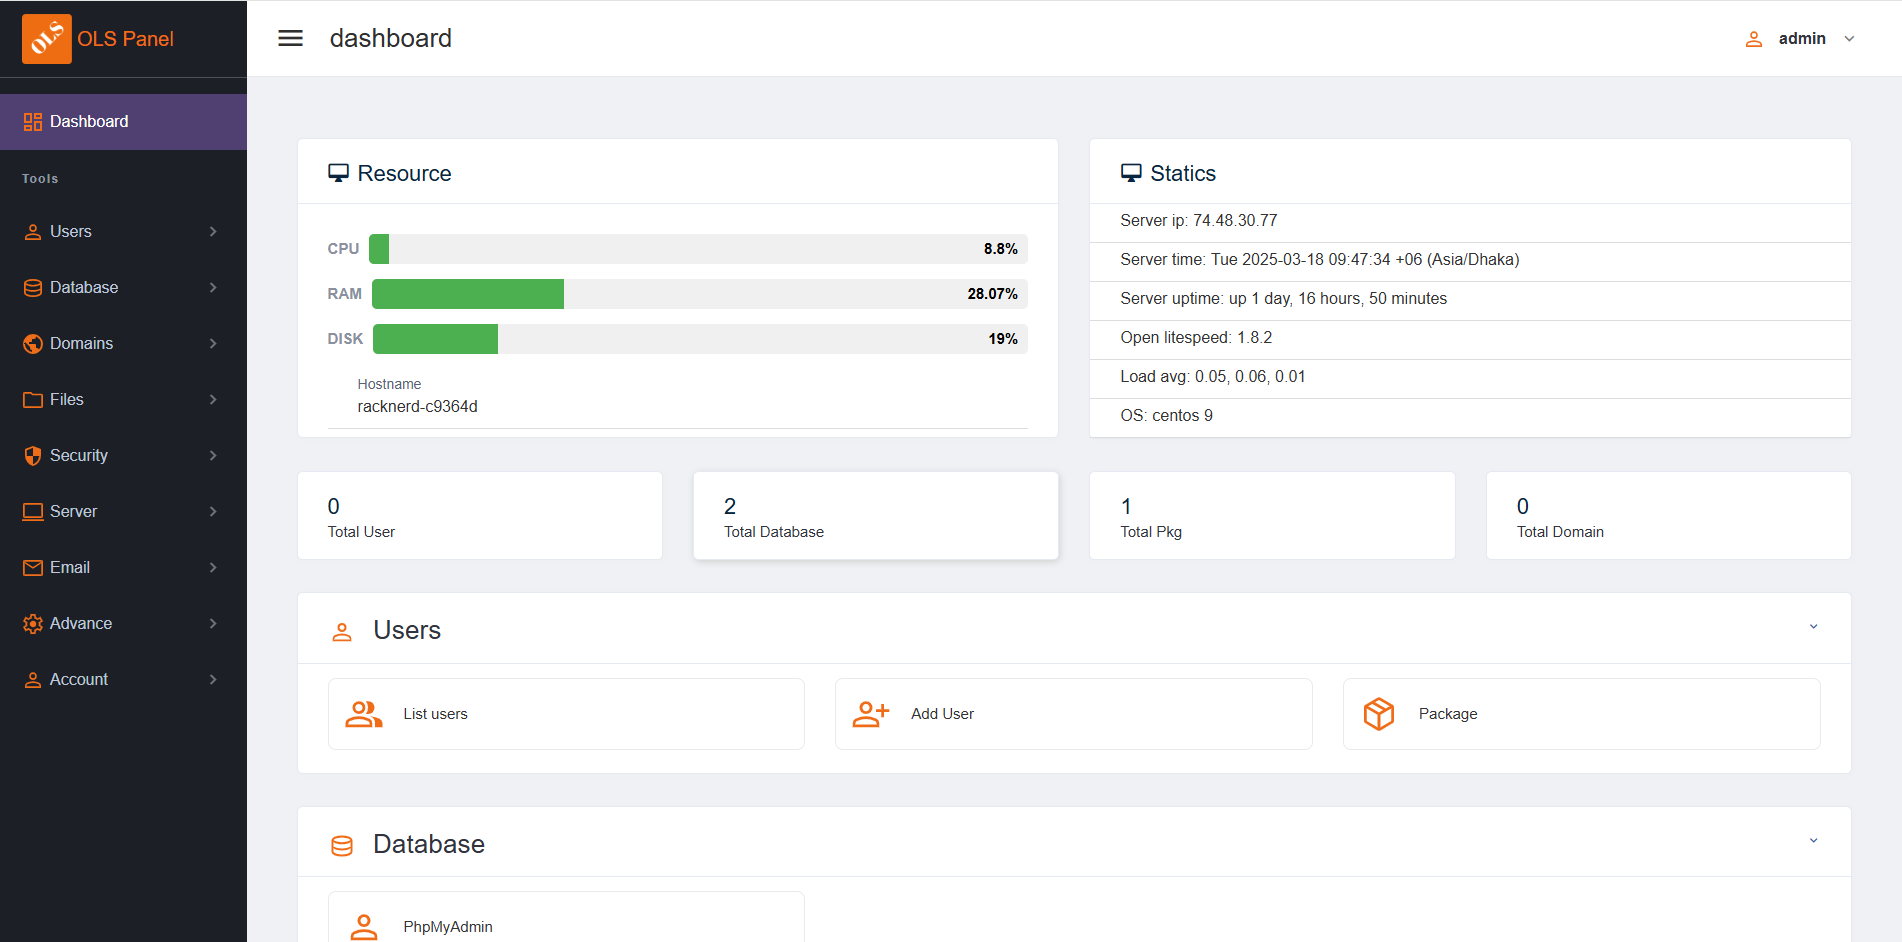Expand the Domains sidebar submenu arrow
This screenshot has width=1902, height=942.
[x=213, y=344]
